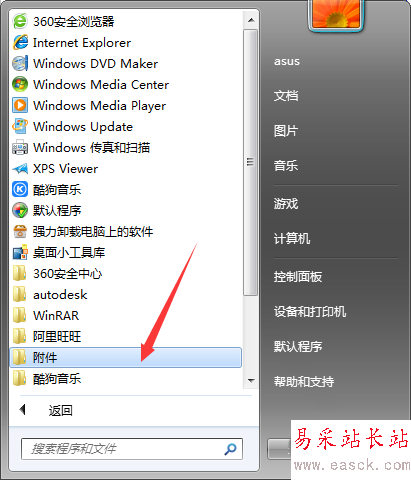Click the user account flower picture

(x=336, y=14)
